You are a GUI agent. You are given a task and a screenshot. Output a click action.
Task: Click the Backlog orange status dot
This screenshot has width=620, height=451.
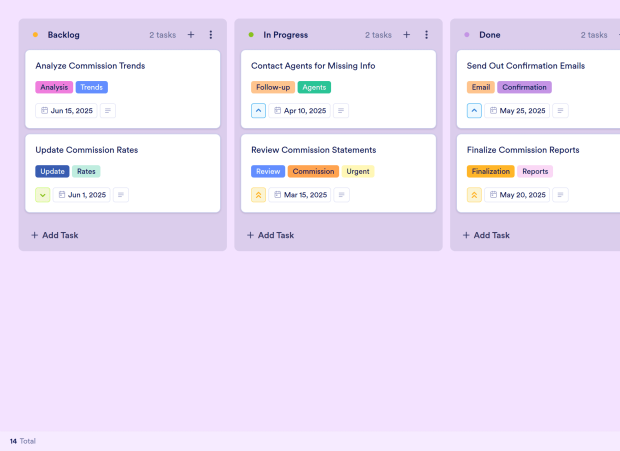click(35, 35)
